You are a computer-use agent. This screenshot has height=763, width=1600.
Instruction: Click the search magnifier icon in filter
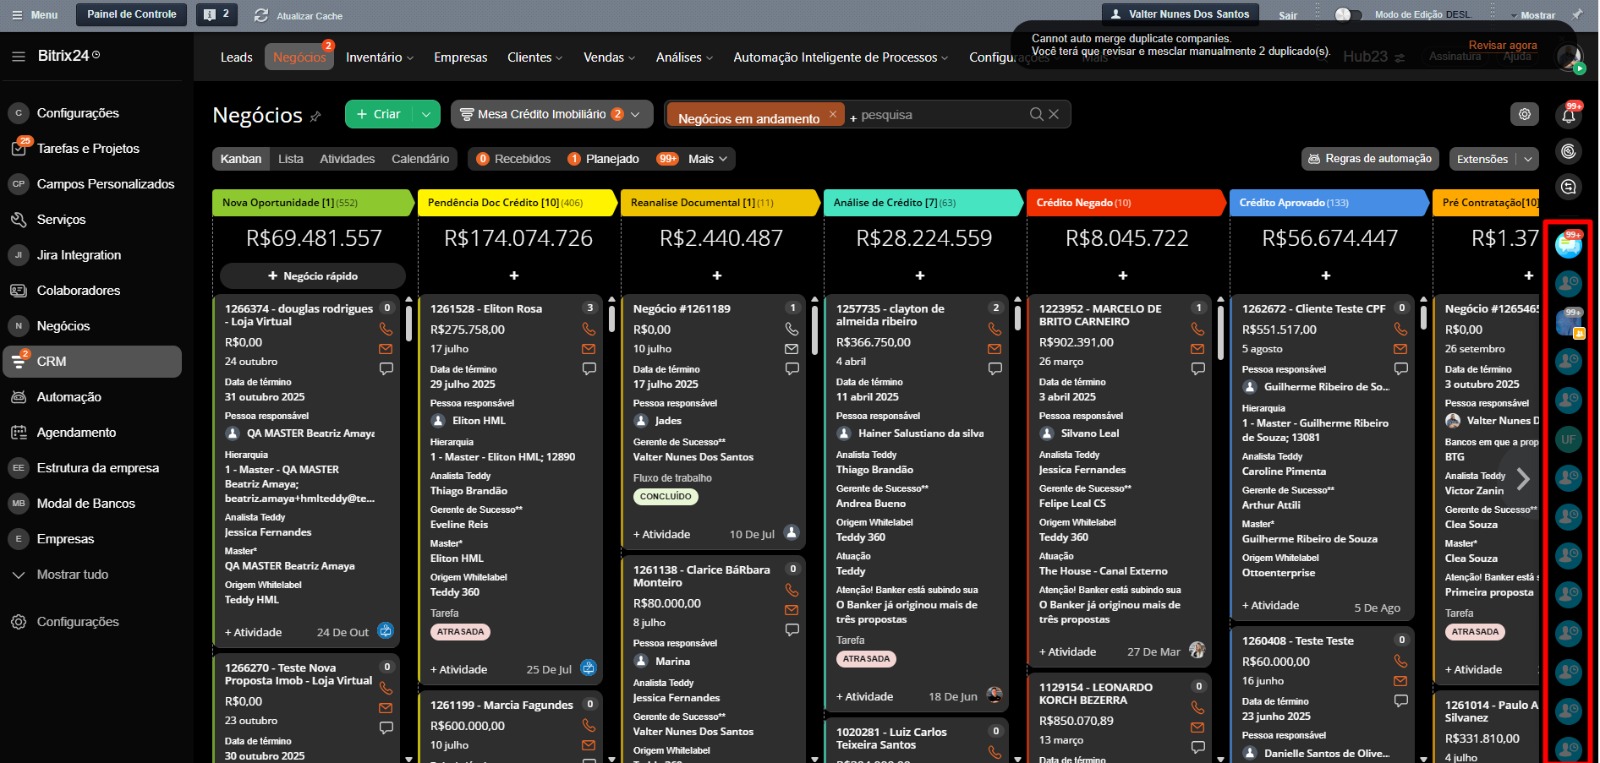tap(1037, 114)
